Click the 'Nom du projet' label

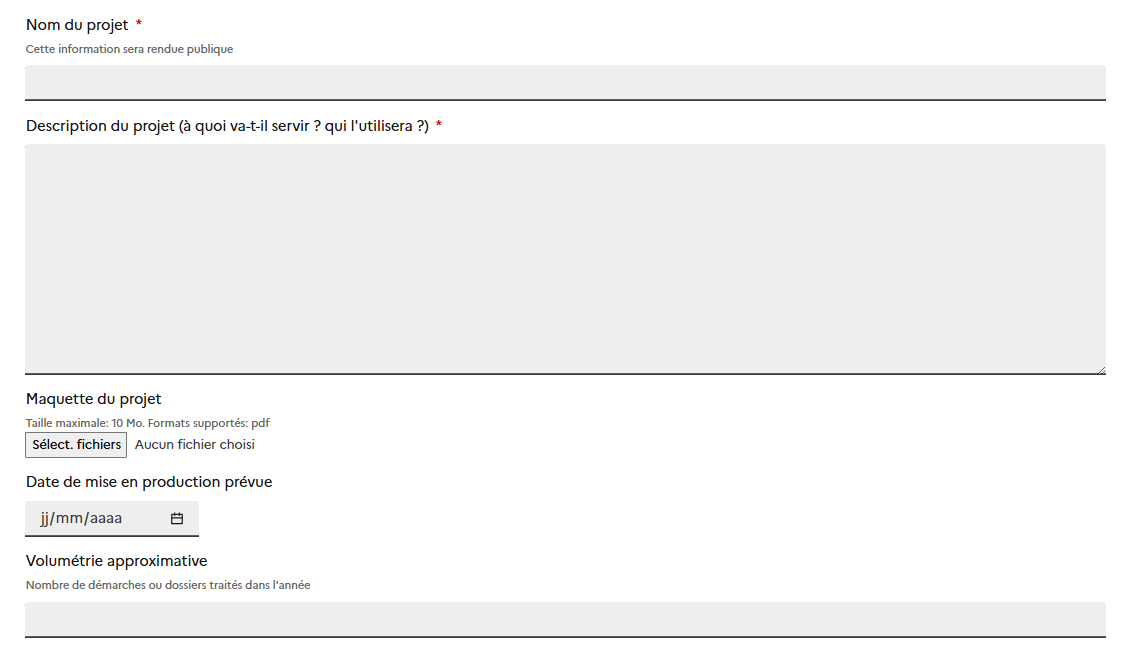point(77,25)
